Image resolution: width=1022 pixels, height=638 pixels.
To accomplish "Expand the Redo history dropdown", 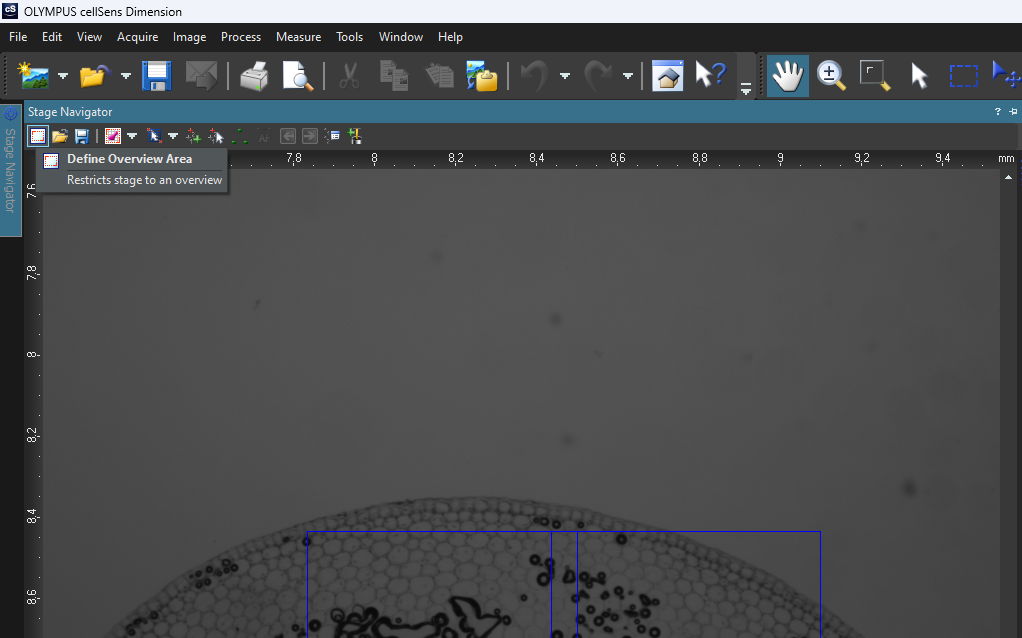I will [x=628, y=76].
